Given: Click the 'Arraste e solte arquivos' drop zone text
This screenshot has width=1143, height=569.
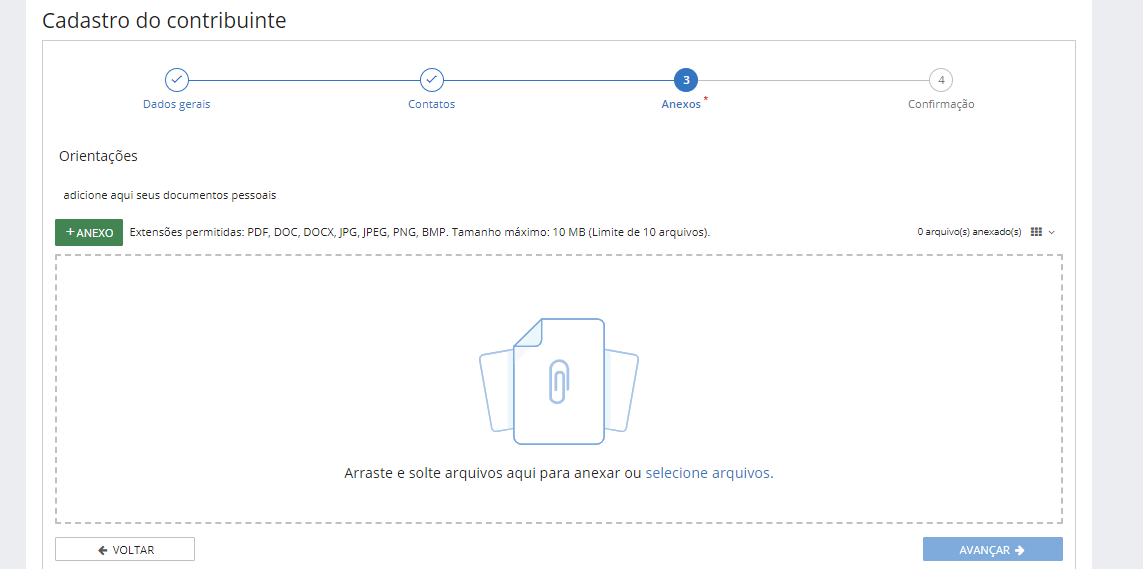Looking at the screenshot, I should tap(491, 473).
